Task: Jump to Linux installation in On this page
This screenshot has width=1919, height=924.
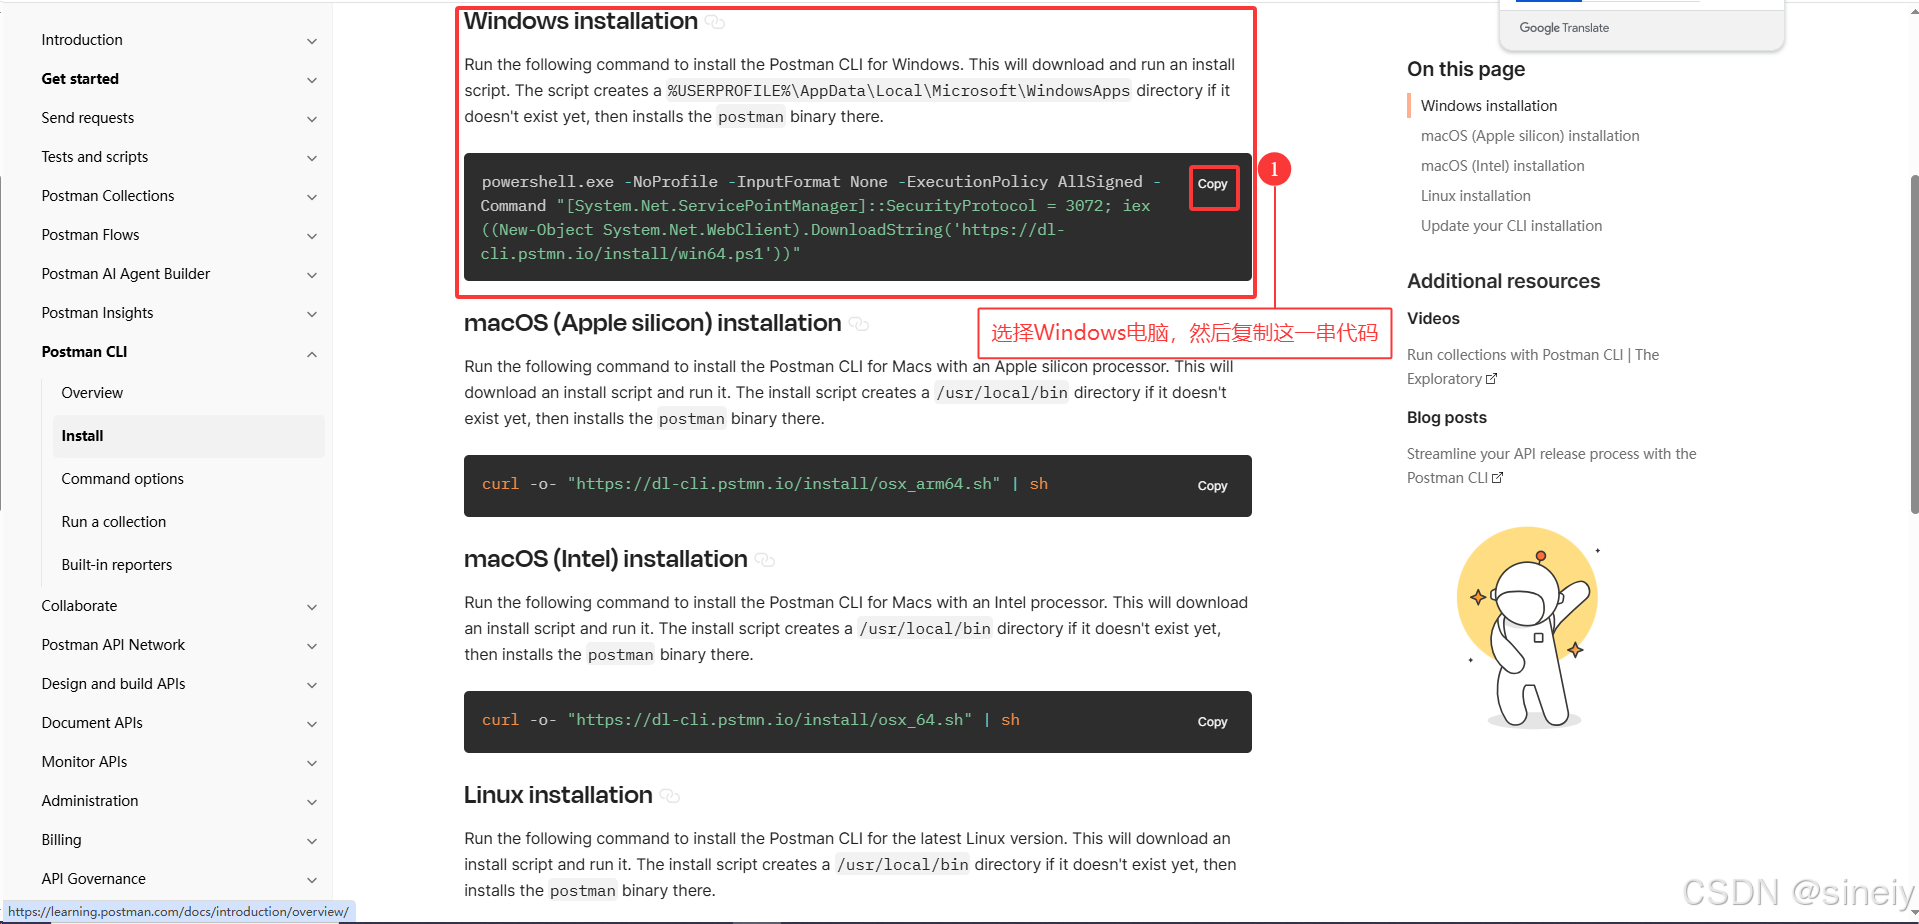Action: pos(1475,196)
